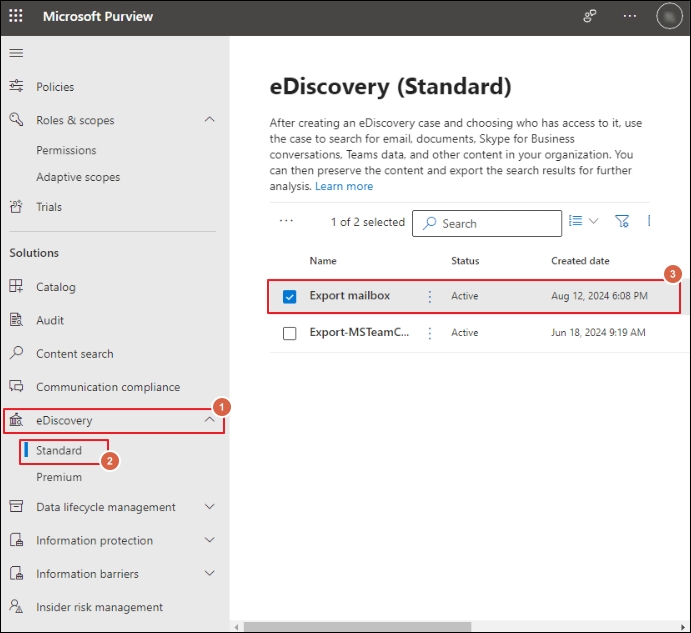Open the toolbar ellipsis left of selection count
This screenshot has height=633, width=691.
click(286, 220)
